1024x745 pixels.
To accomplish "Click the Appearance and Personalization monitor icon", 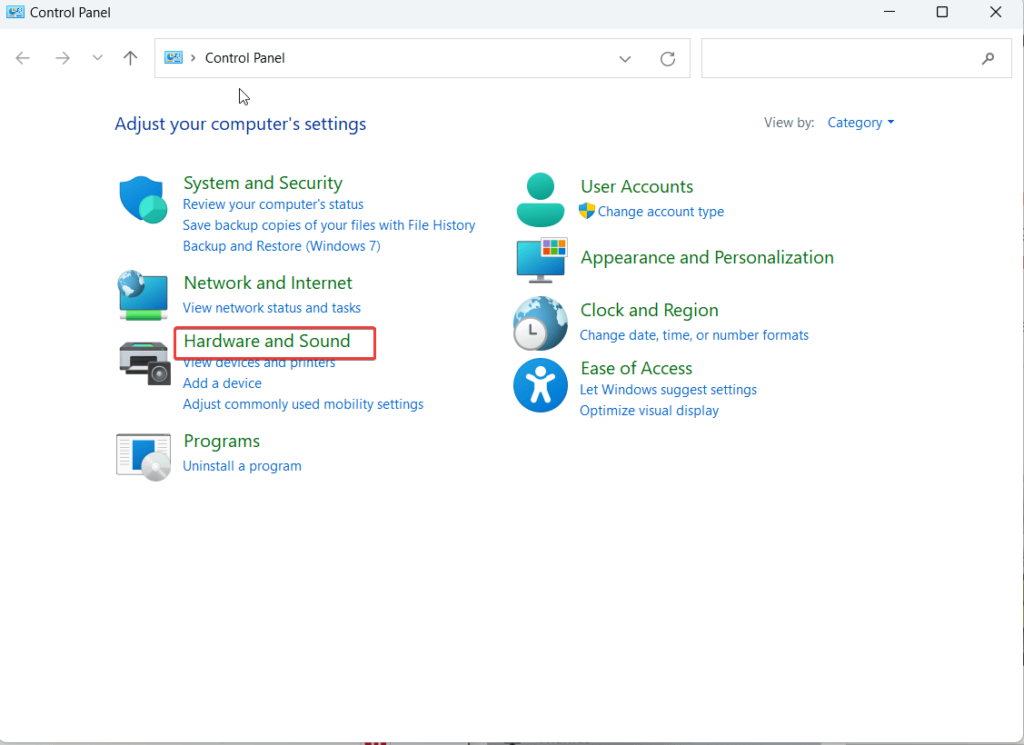I will coord(541,260).
